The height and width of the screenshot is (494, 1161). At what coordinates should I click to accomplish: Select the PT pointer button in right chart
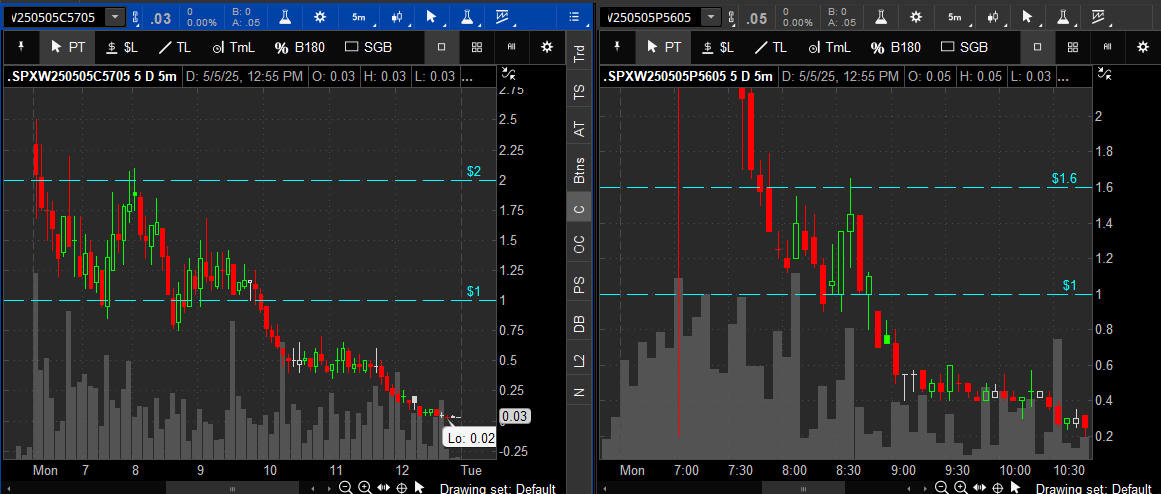(664, 47)
